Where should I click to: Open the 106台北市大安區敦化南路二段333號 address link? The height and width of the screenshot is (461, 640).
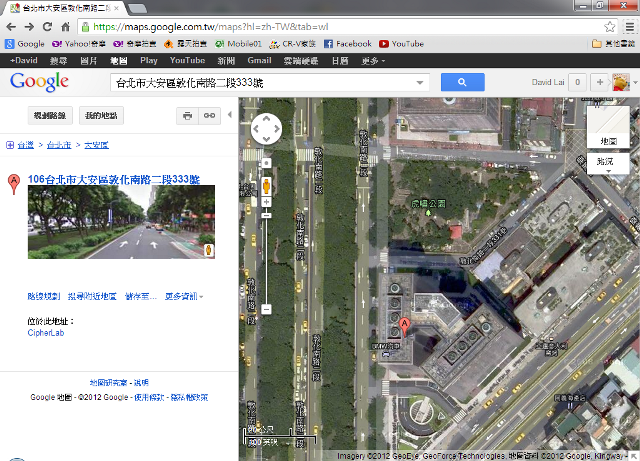pos(114,179)
